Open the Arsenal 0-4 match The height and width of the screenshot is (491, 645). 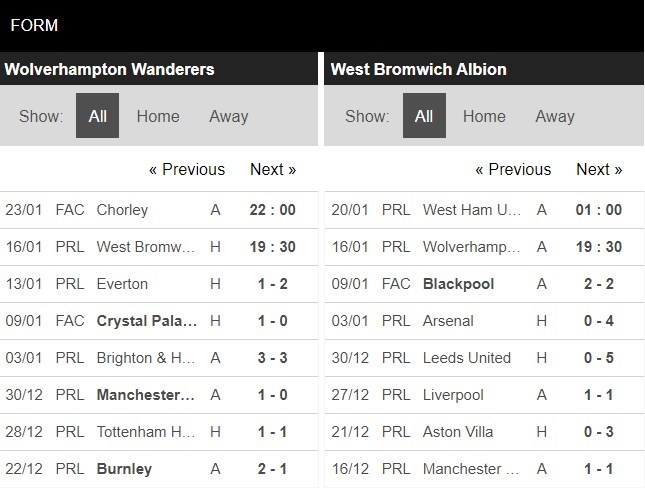[484, 321]
